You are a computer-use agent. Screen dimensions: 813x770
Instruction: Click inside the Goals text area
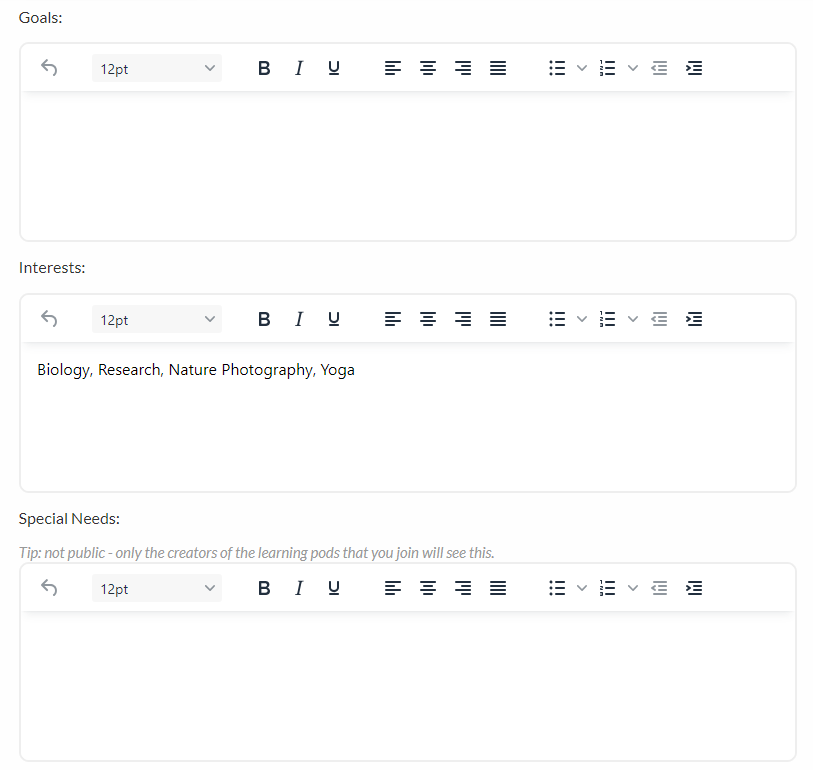(408, 166)
